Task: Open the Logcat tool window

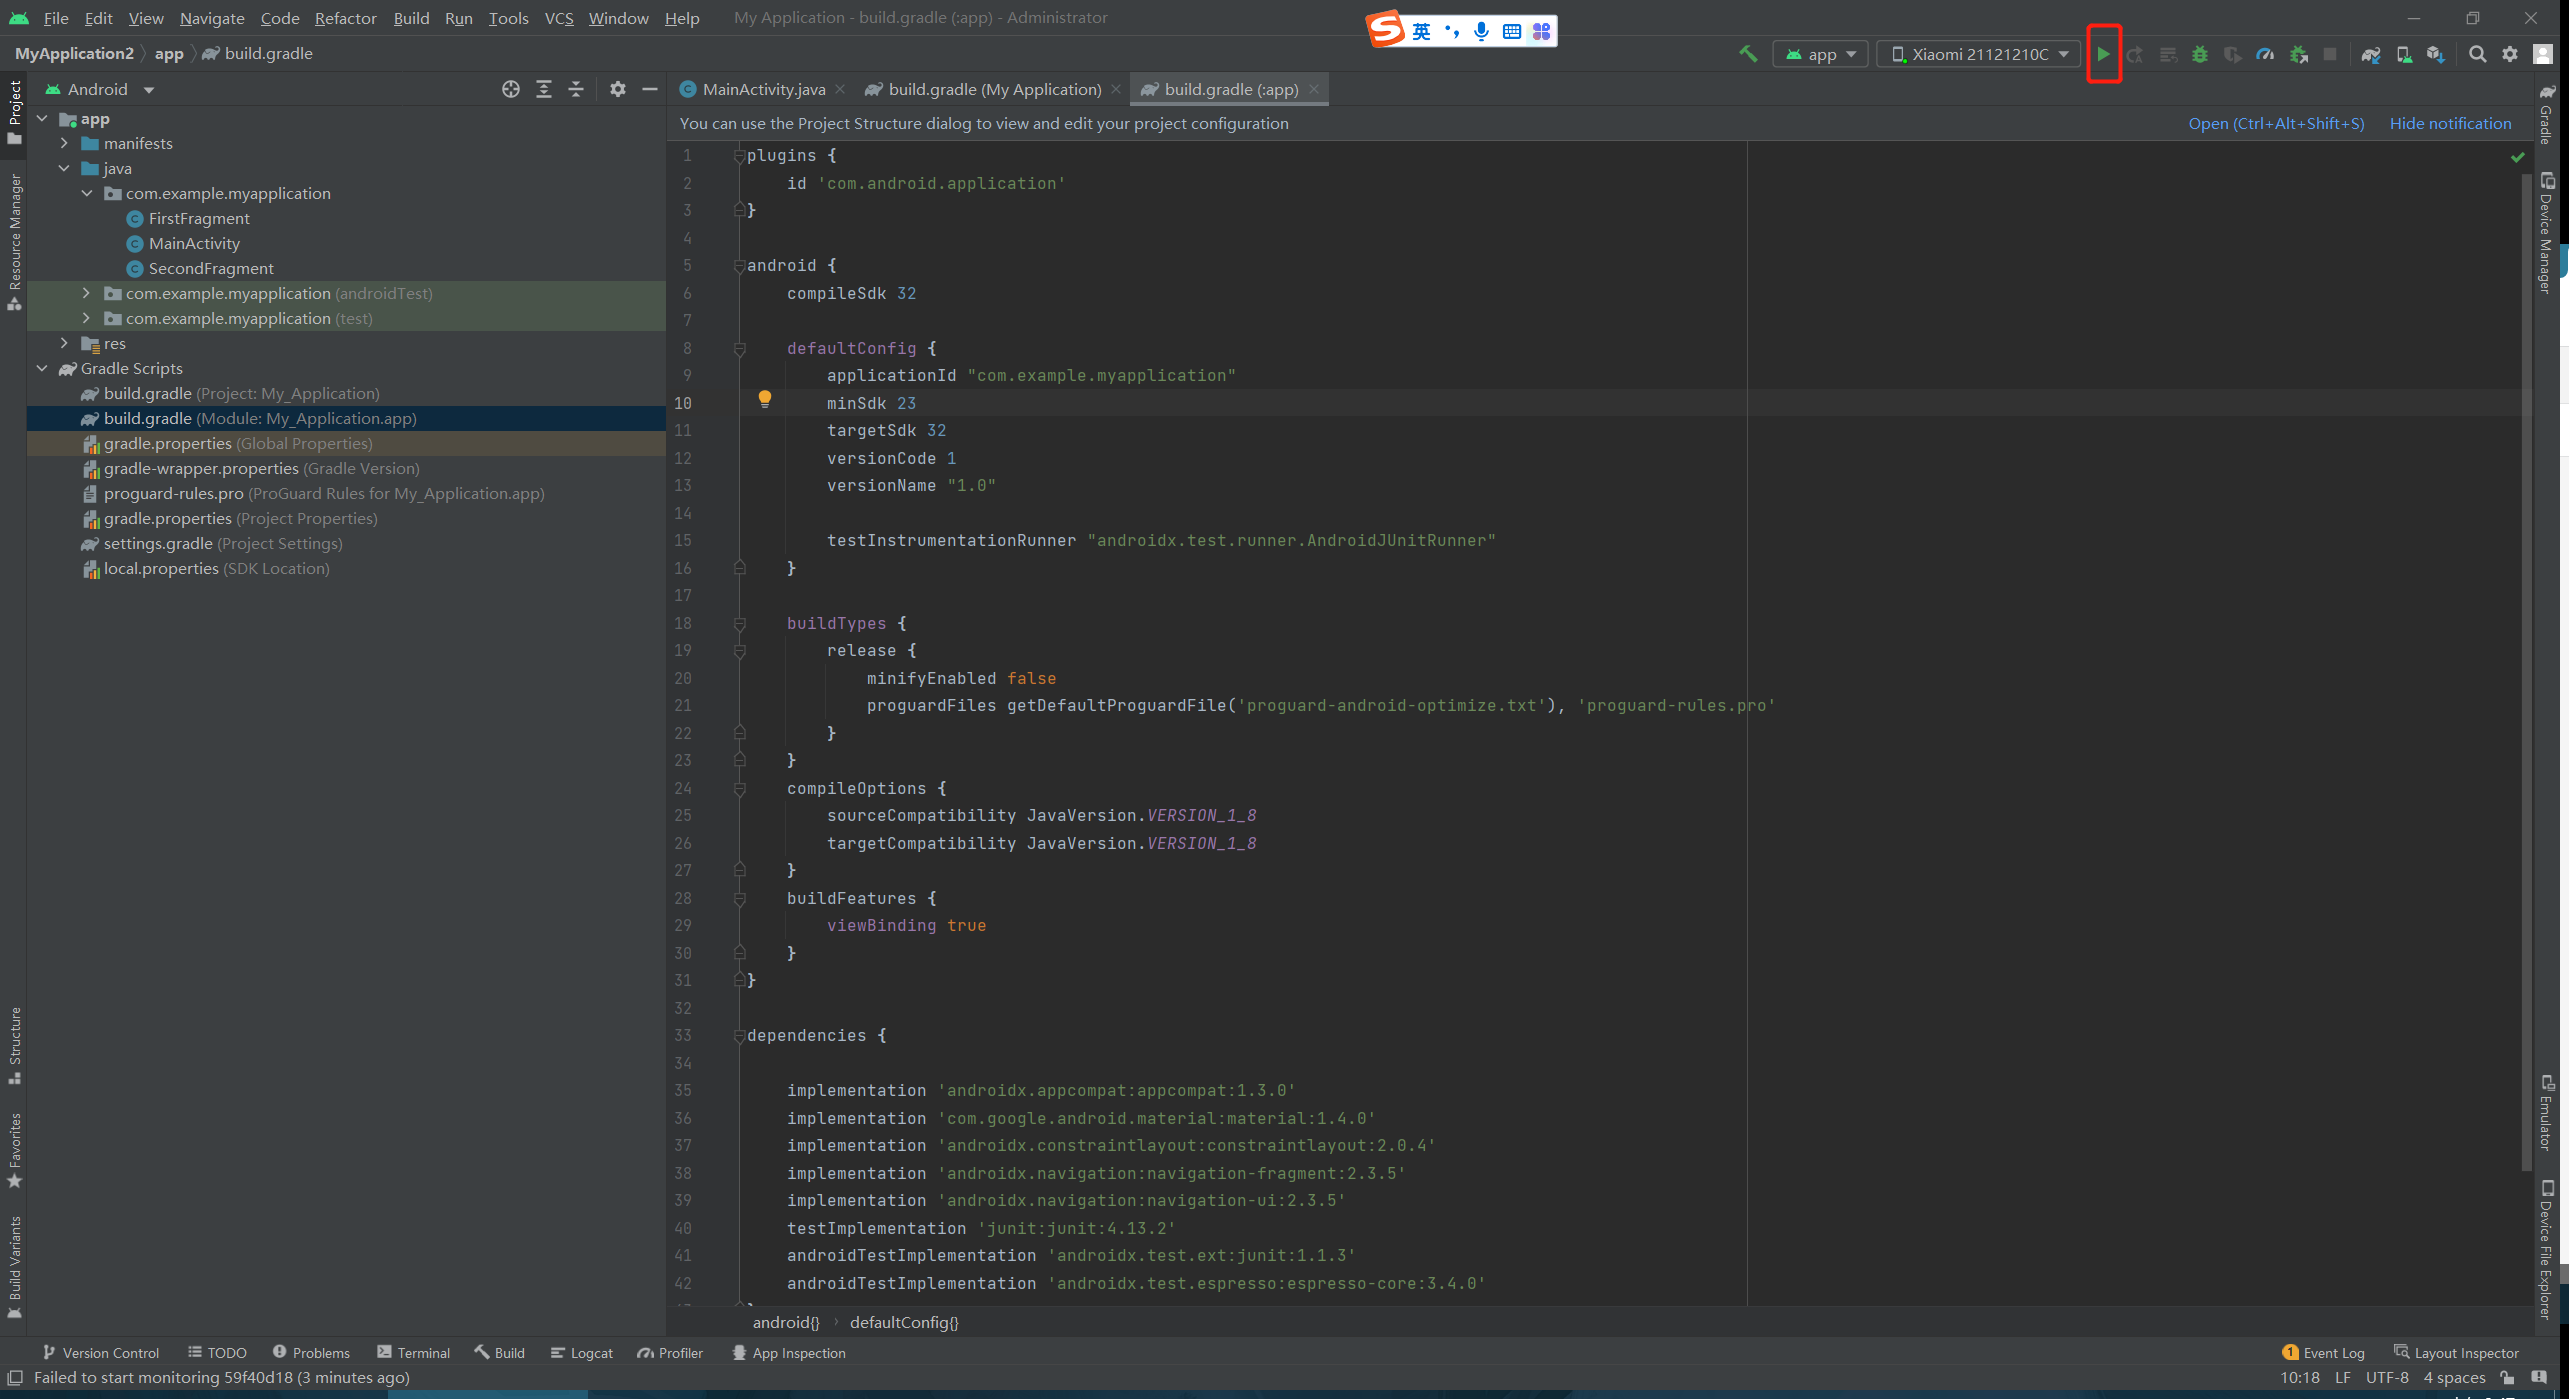Action: tap(581, 1353)
